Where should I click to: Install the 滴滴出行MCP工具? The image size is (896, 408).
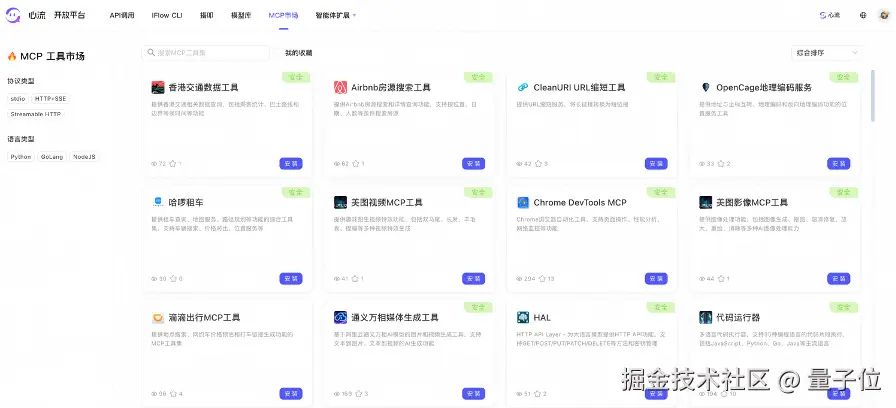(291, 393)
